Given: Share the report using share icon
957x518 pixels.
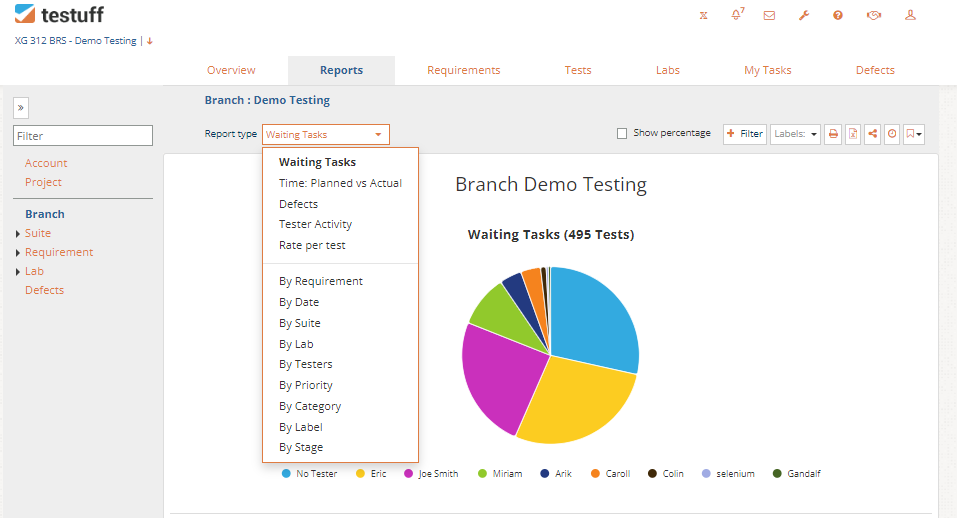Looking at the screenshot, I should point(873,134).
